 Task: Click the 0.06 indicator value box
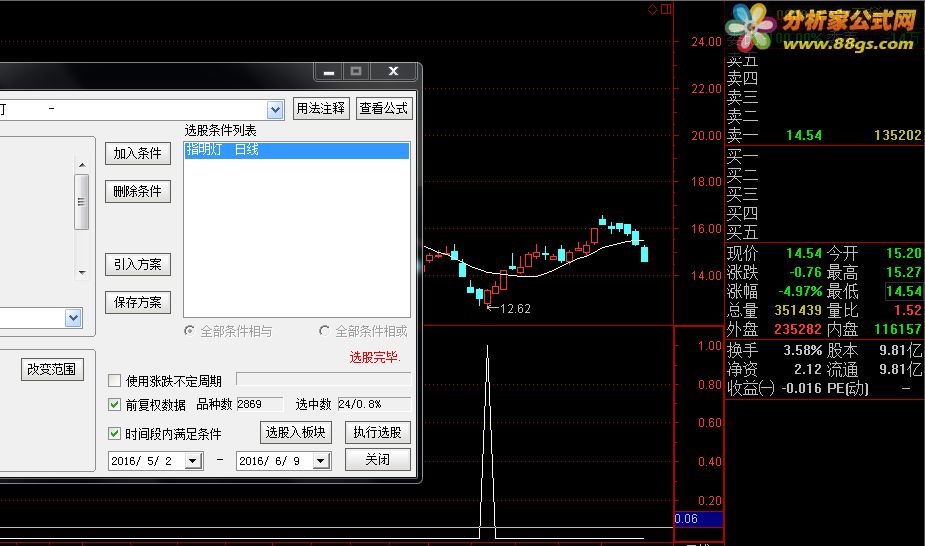[698, 519]
